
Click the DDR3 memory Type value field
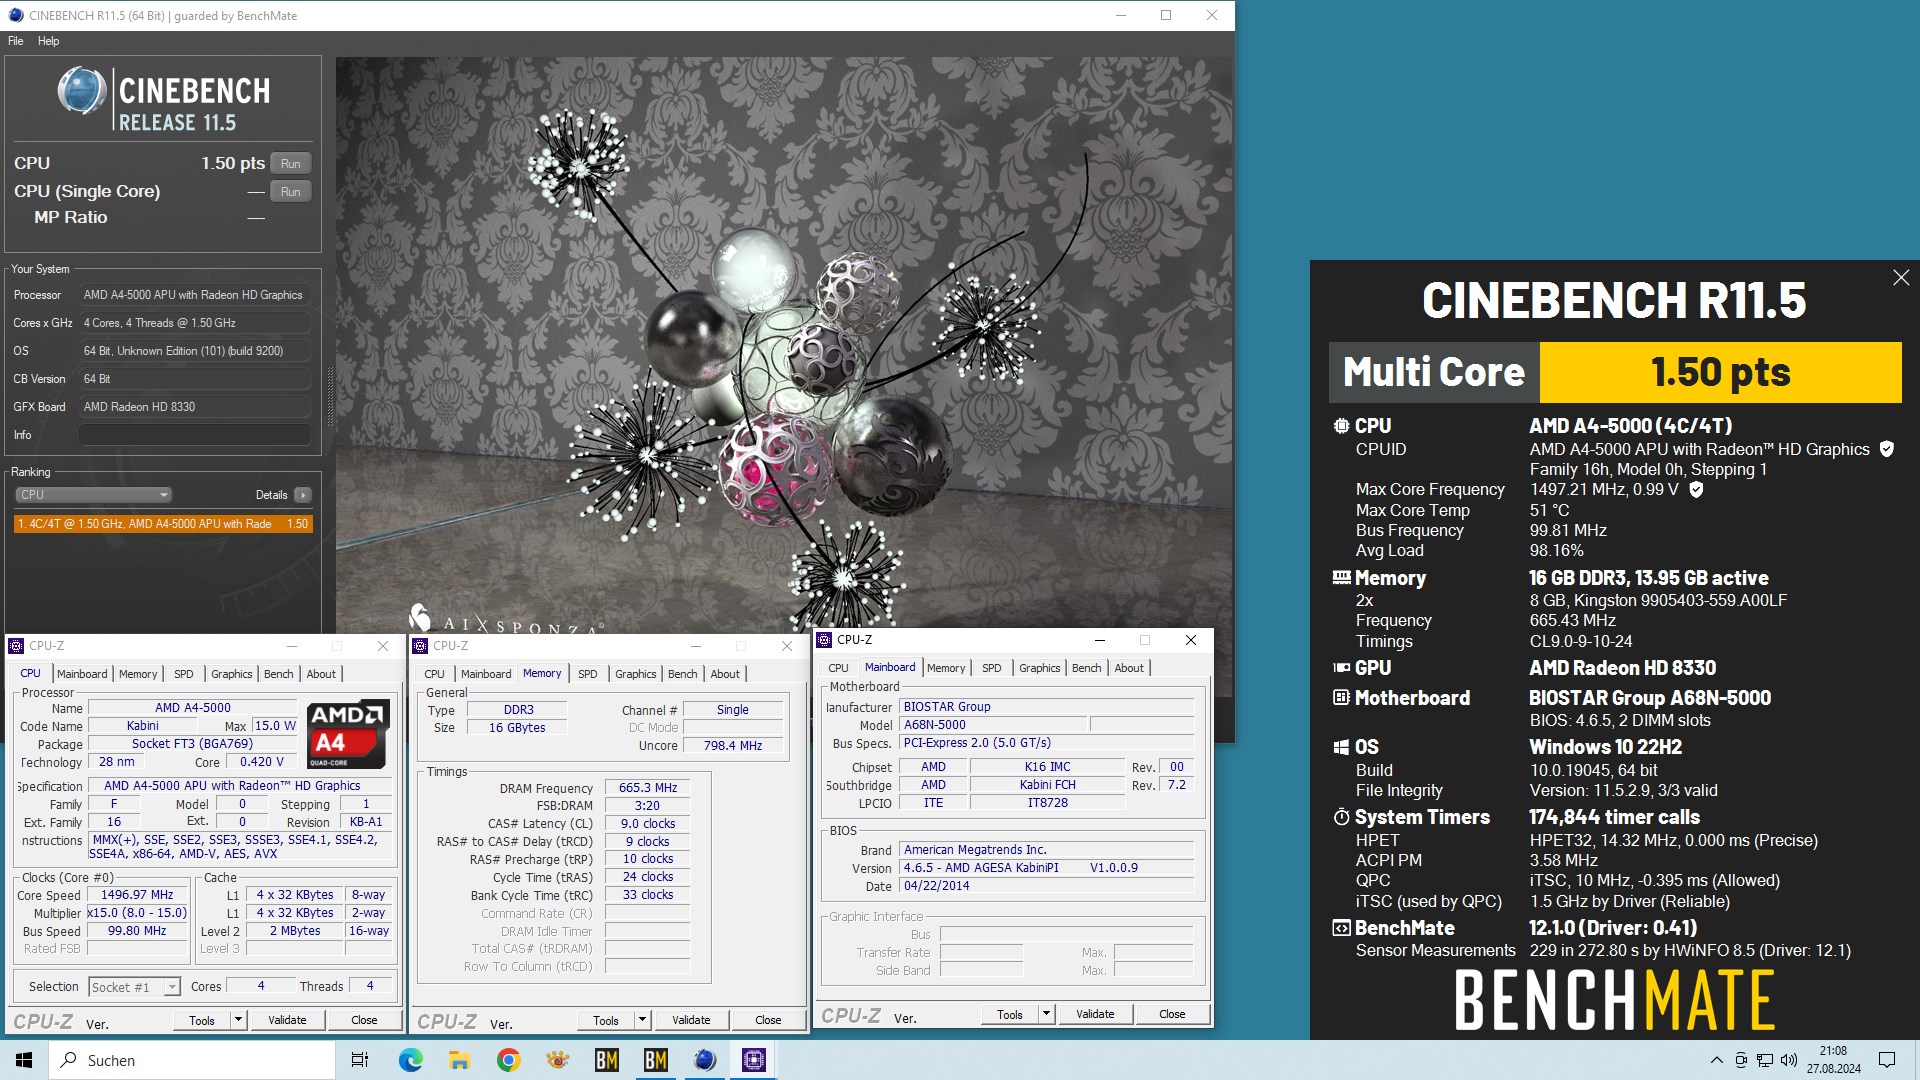[x=518, y=710]
